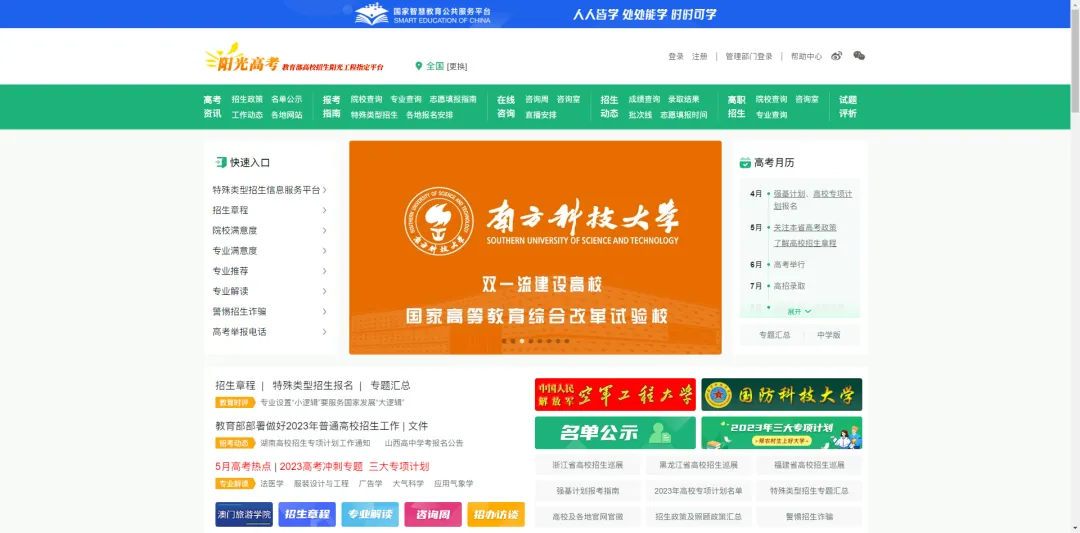Go to 招生政策 in the nav bar

pyautogui.click(x=247, y=99)
